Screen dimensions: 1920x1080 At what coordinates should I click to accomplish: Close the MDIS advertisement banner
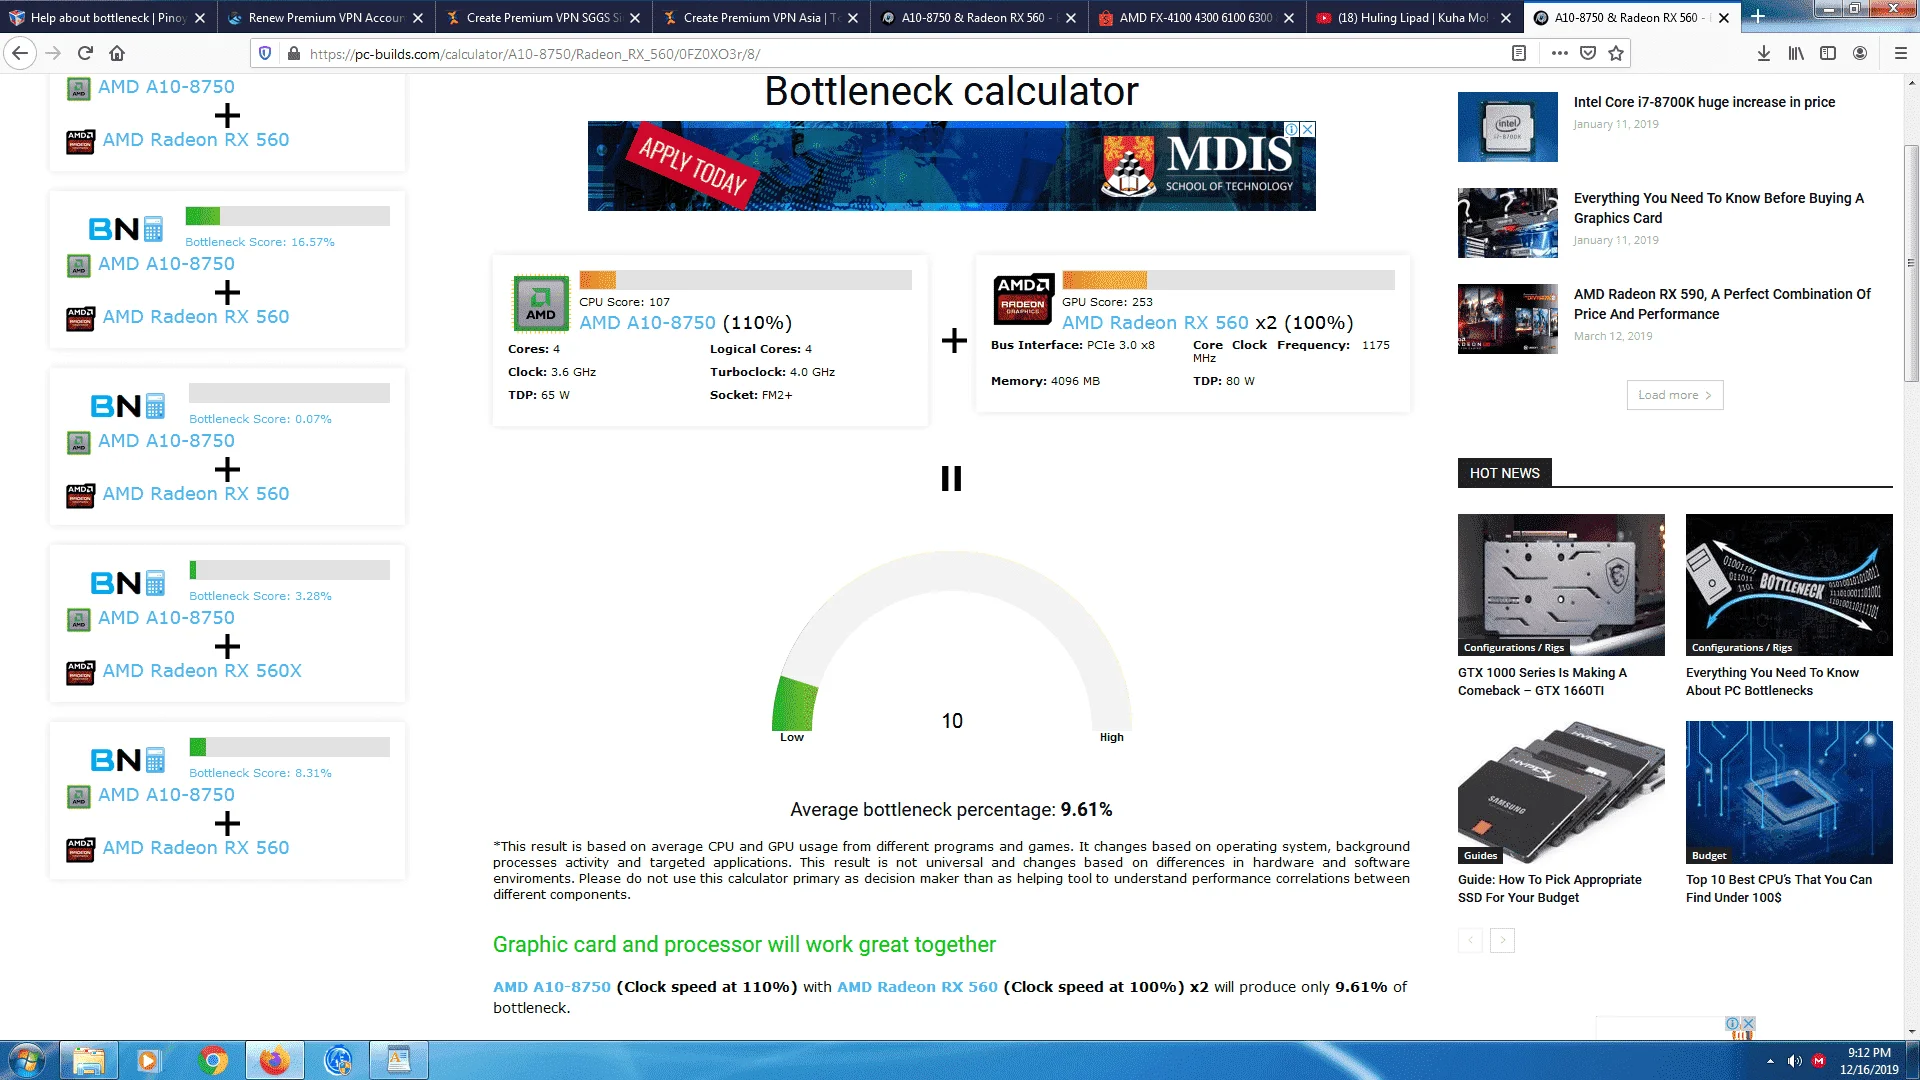point(1307,129)
